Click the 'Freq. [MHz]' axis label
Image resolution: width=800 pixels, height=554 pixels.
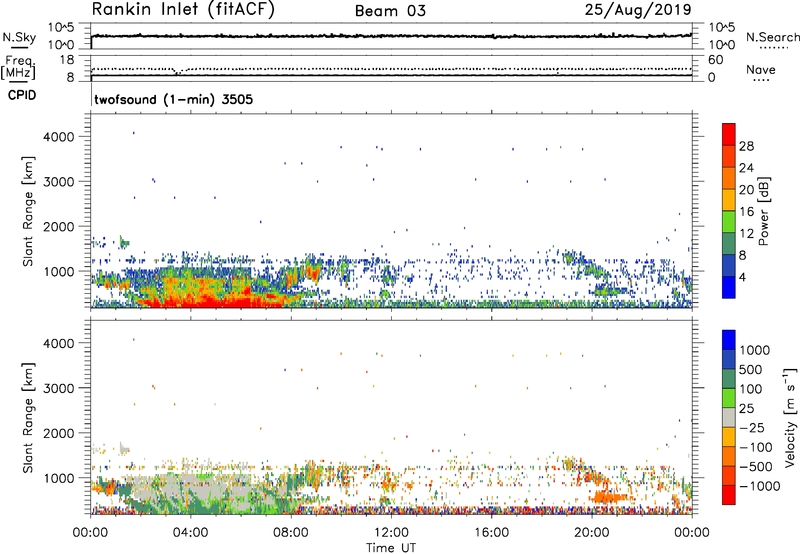tap(19, 67)
